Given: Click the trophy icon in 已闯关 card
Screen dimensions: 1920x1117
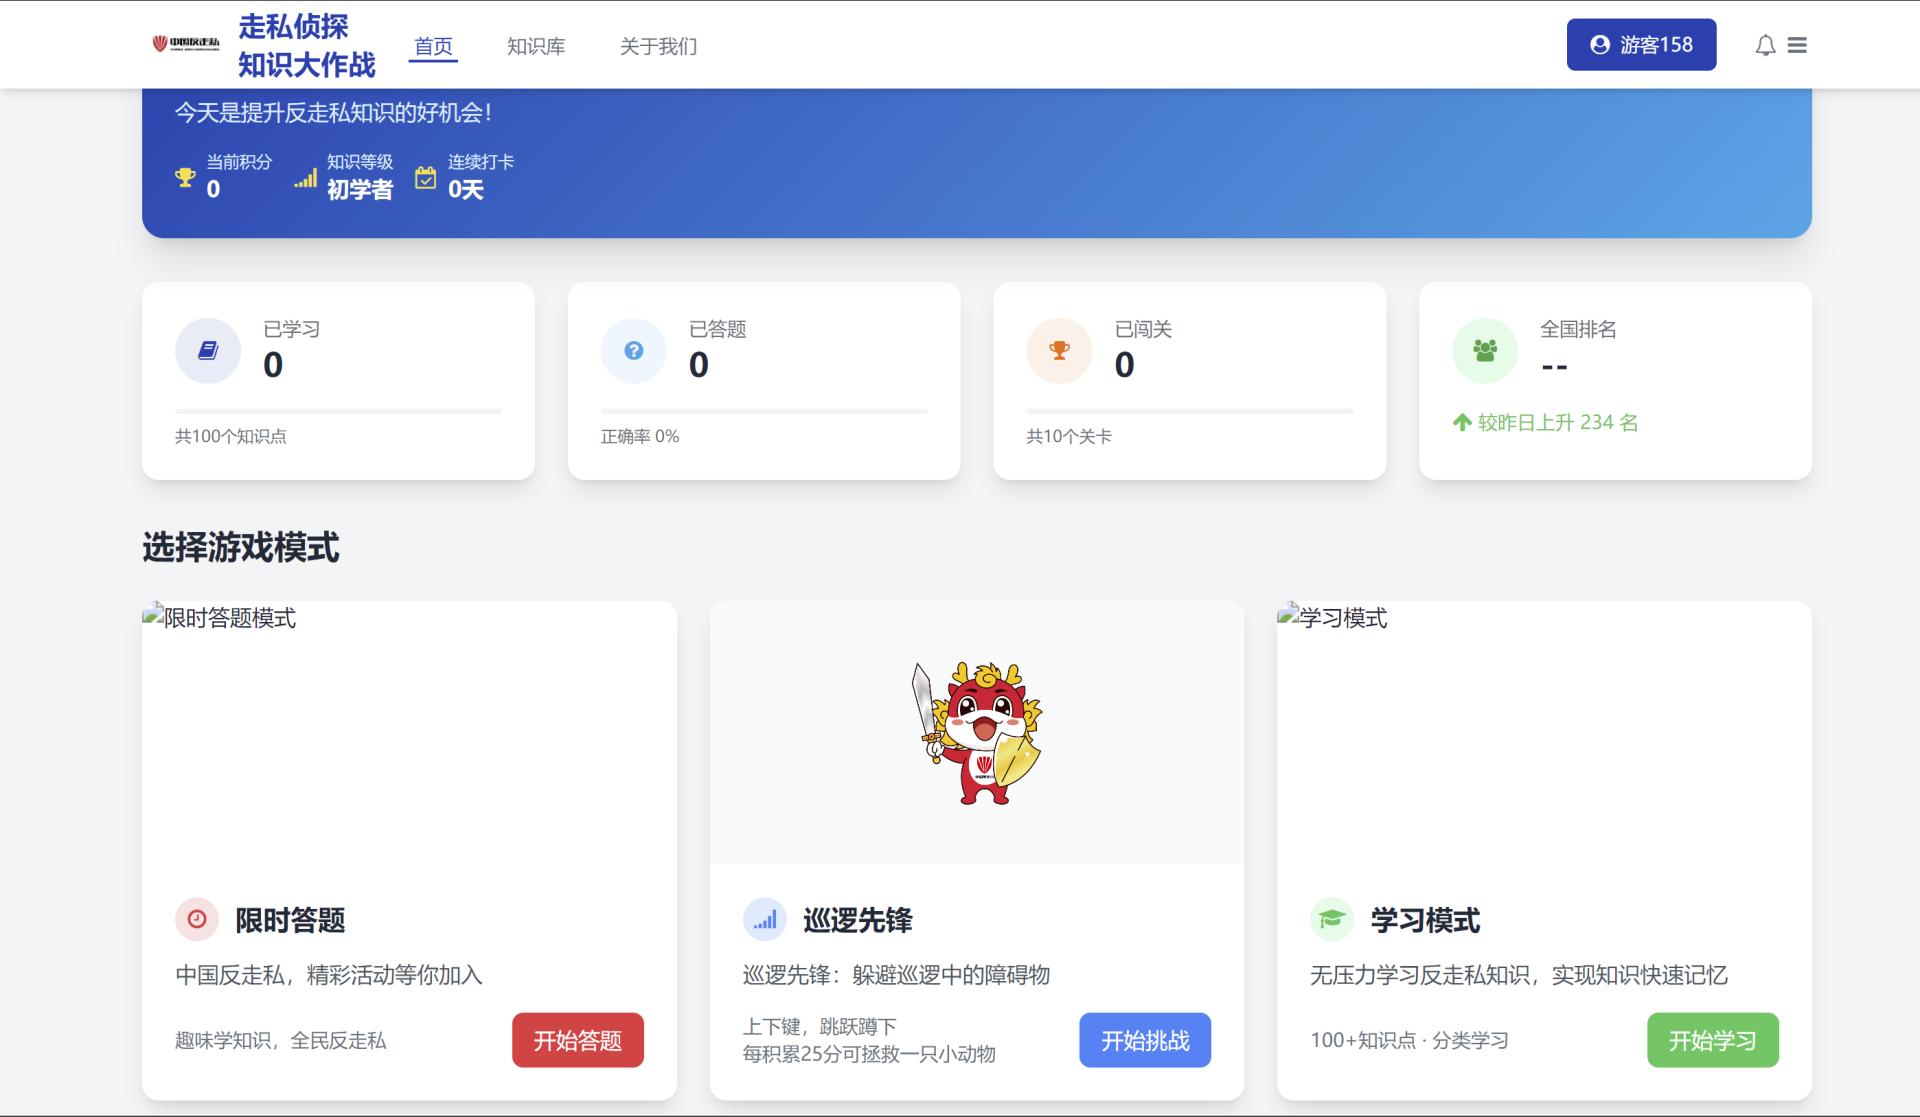Looking at the screenshot, I should (1059, 351).
